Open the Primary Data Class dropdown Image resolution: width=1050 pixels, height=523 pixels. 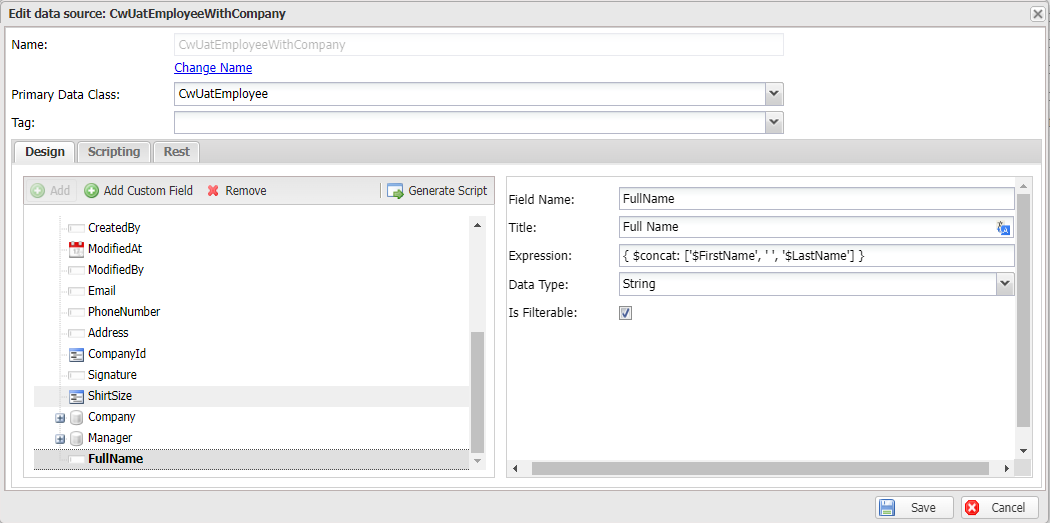(x=773, y=94)
